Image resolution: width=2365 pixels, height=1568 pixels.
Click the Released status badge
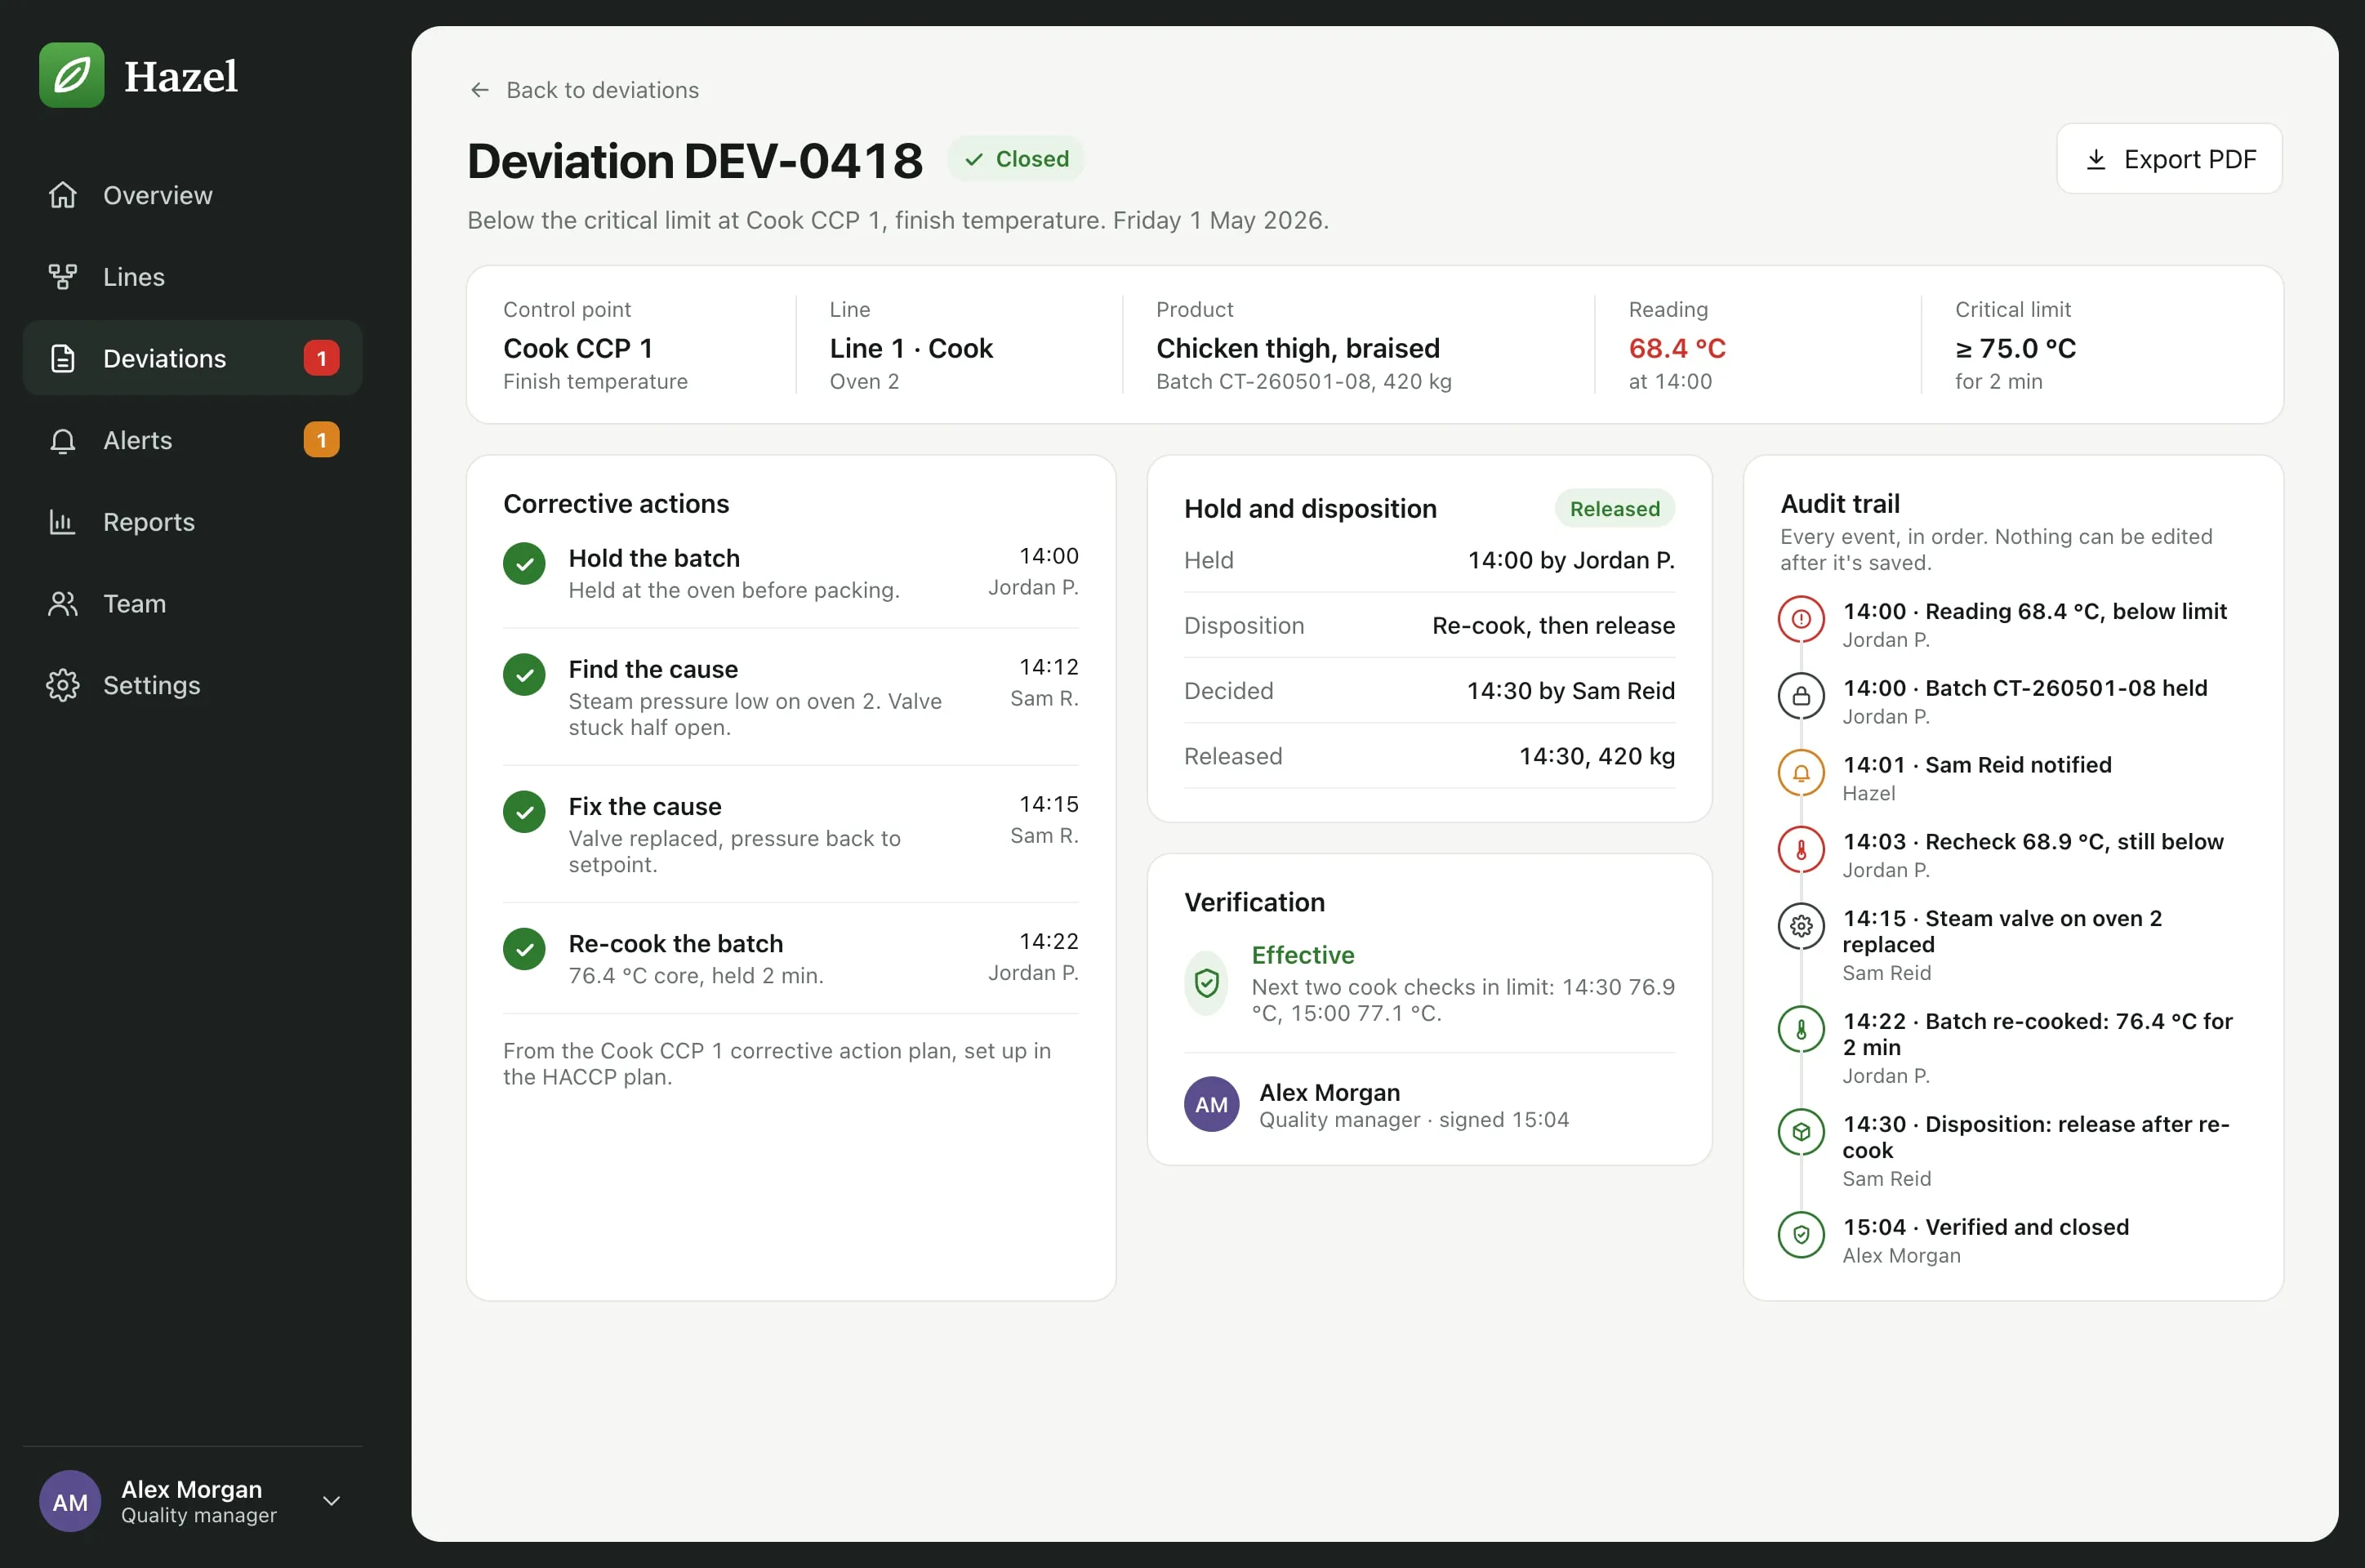[1614, 509]
